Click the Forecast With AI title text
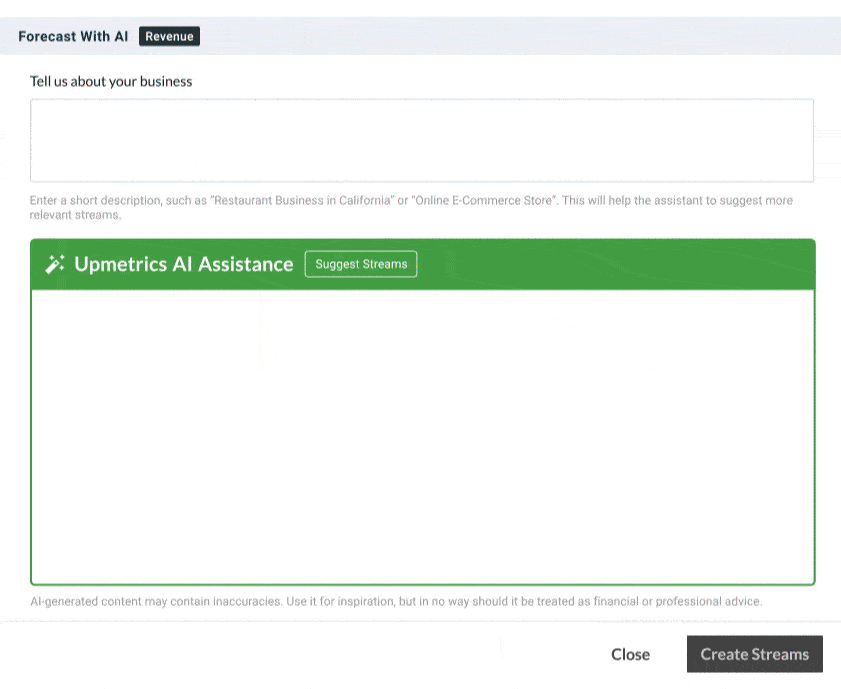The image size is (841, 689). coord(73,36)
